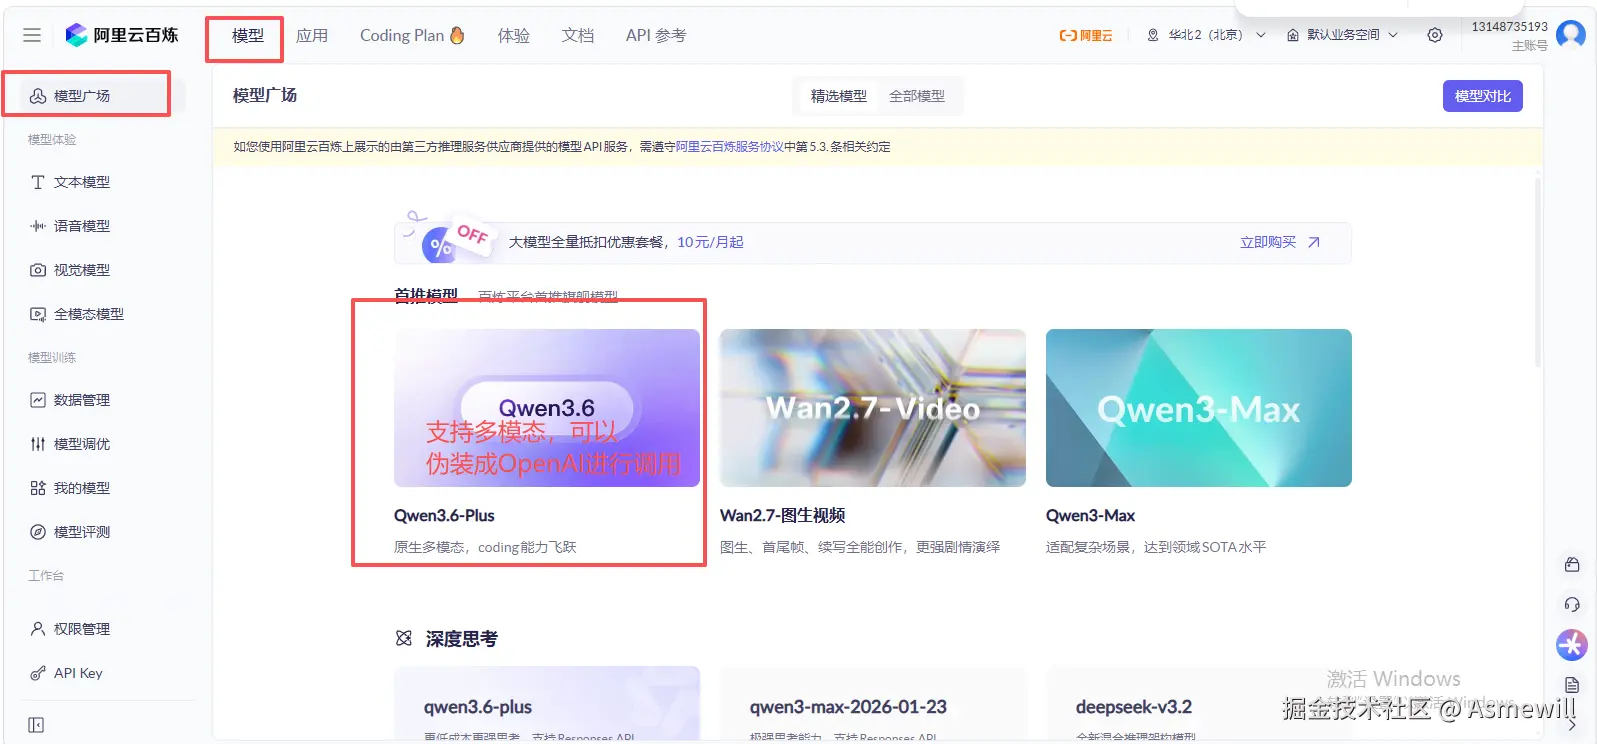Expand the 默认业务空间 workspace dropdown
The image size is (1597, 744).
click(1342, 35)
